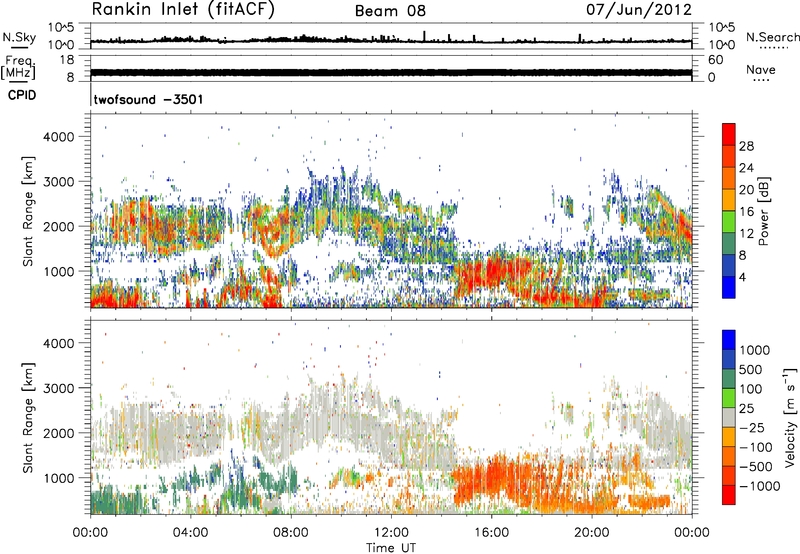The image size is (800, 554).
Task: Click the 500 value on velocity colorbar
Action: click(750, 369)
